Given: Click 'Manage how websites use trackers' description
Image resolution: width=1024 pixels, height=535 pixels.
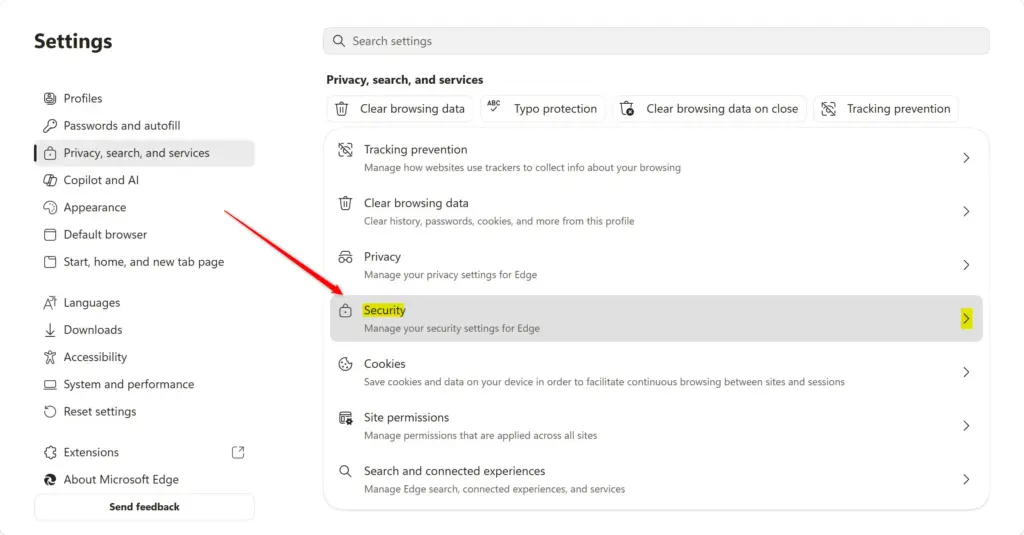Looking at the screenshot, I should pyautogui.click(x=522, y=168).
